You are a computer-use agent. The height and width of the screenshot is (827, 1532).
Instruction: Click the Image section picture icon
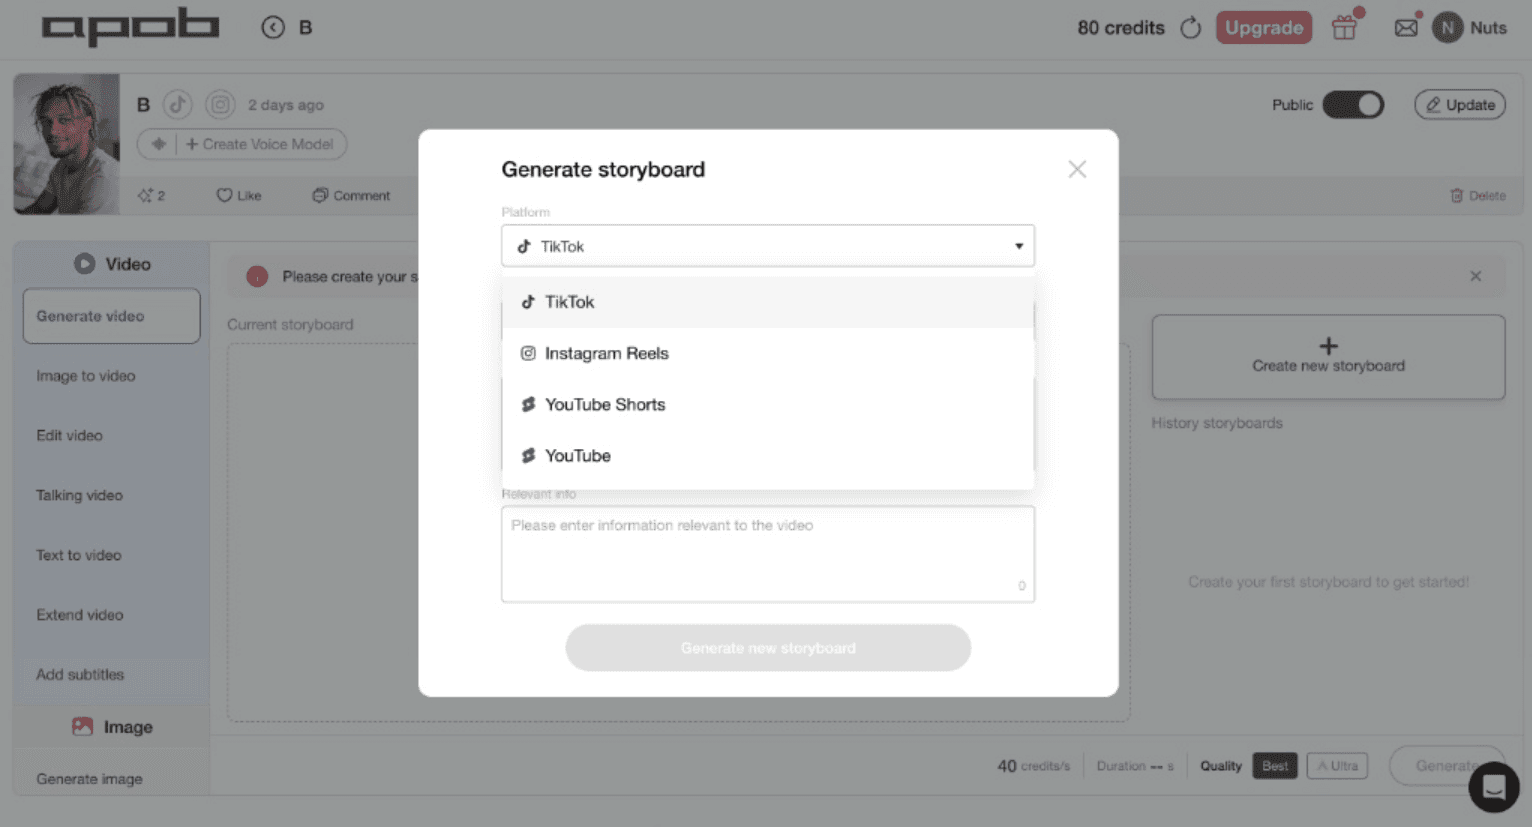pos(82,727)
